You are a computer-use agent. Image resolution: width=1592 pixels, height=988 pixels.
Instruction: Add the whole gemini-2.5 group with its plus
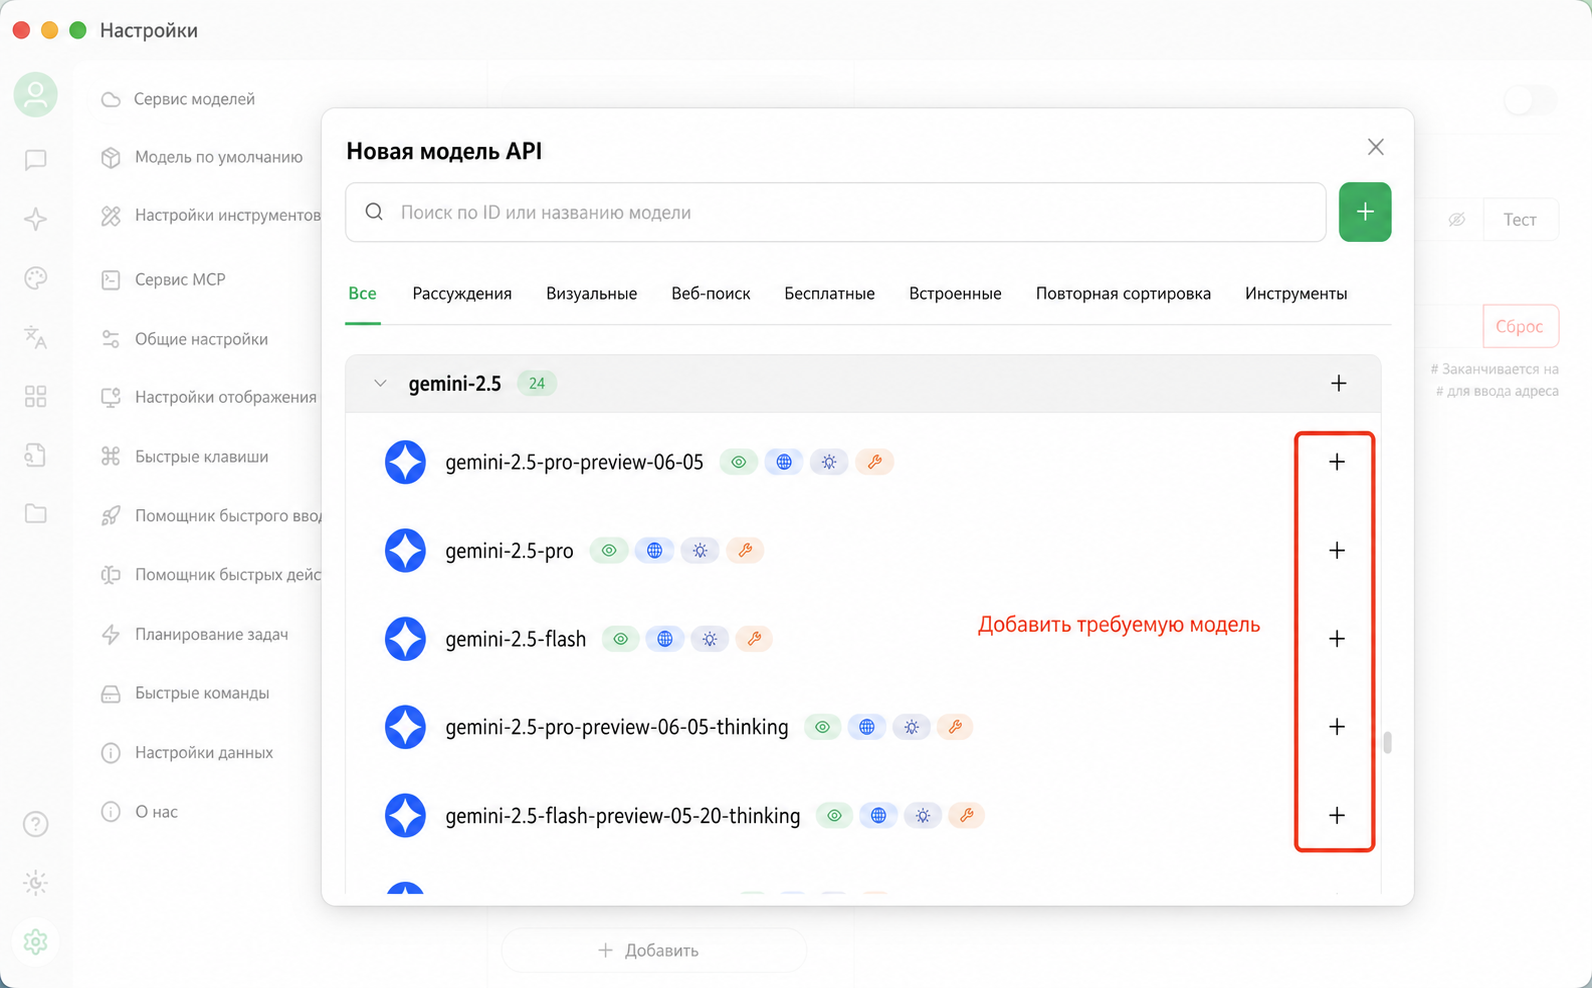click(1339, 384)
